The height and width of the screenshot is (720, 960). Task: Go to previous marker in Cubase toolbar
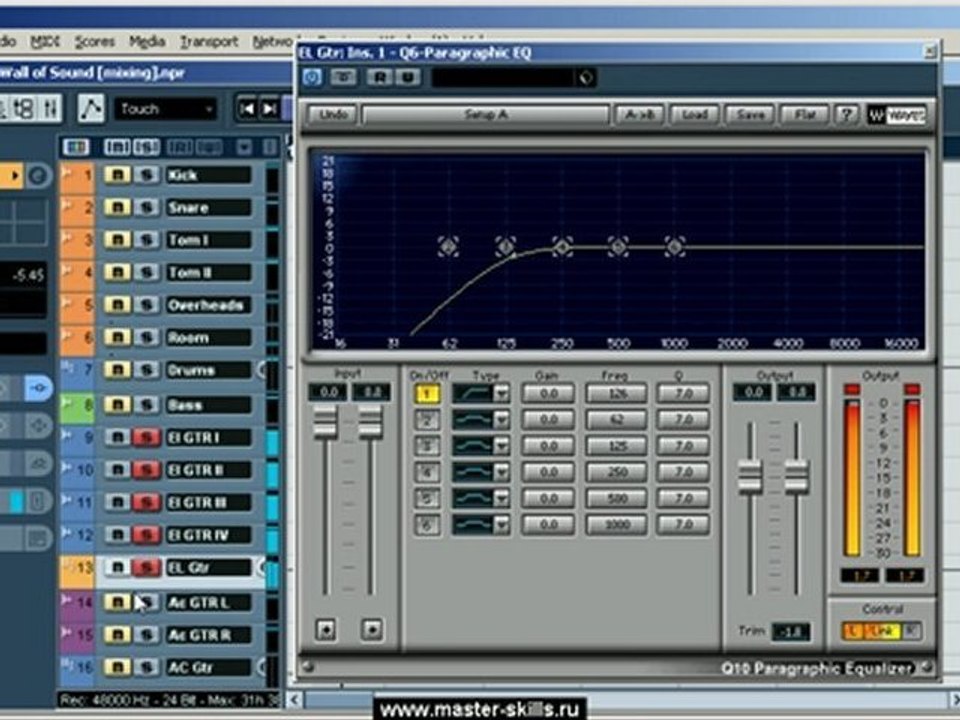[247, 109]
